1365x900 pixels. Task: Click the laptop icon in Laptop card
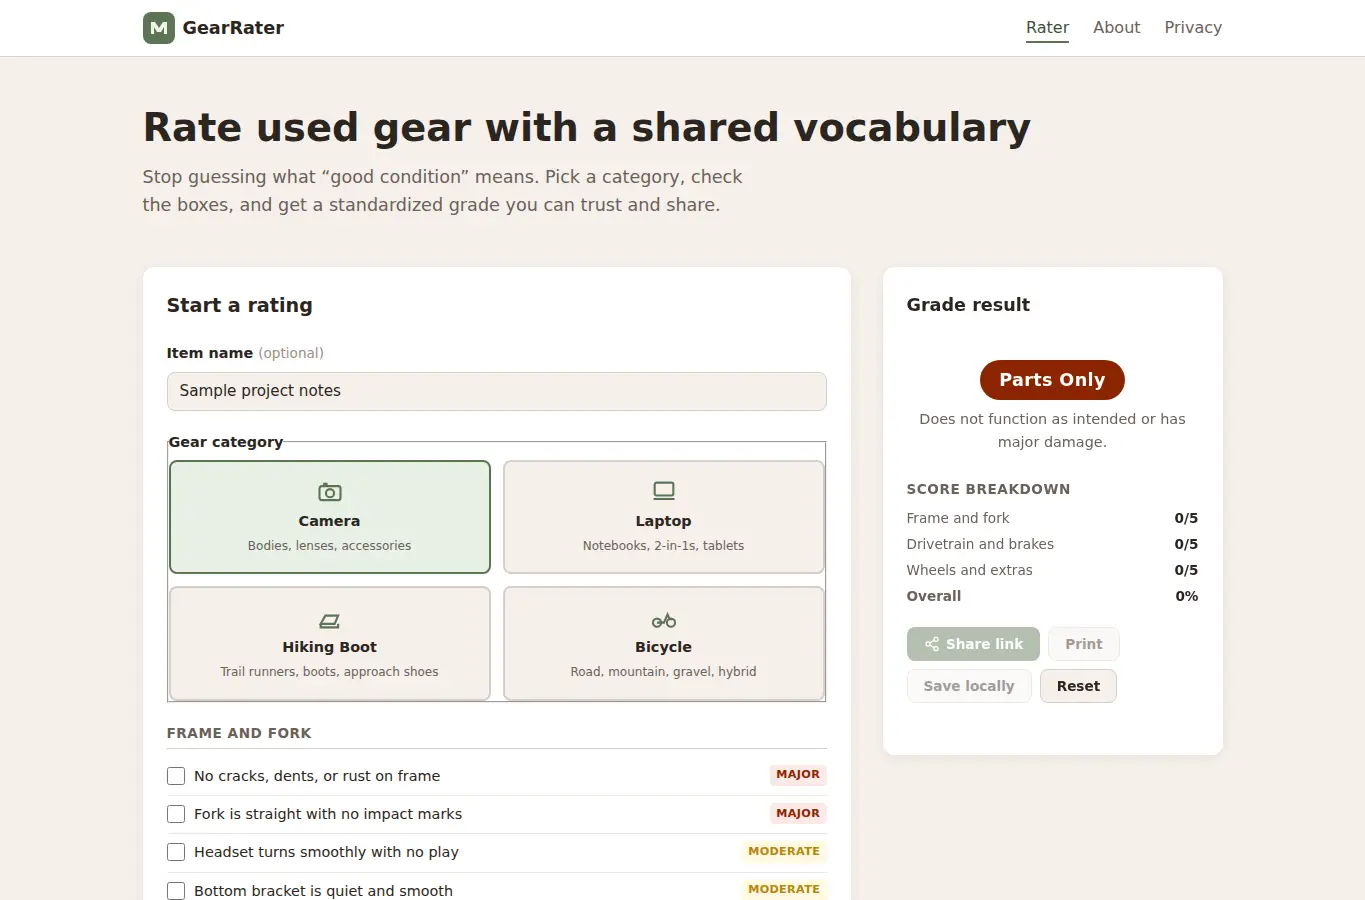pyautogui.click(x=664, y=491)
